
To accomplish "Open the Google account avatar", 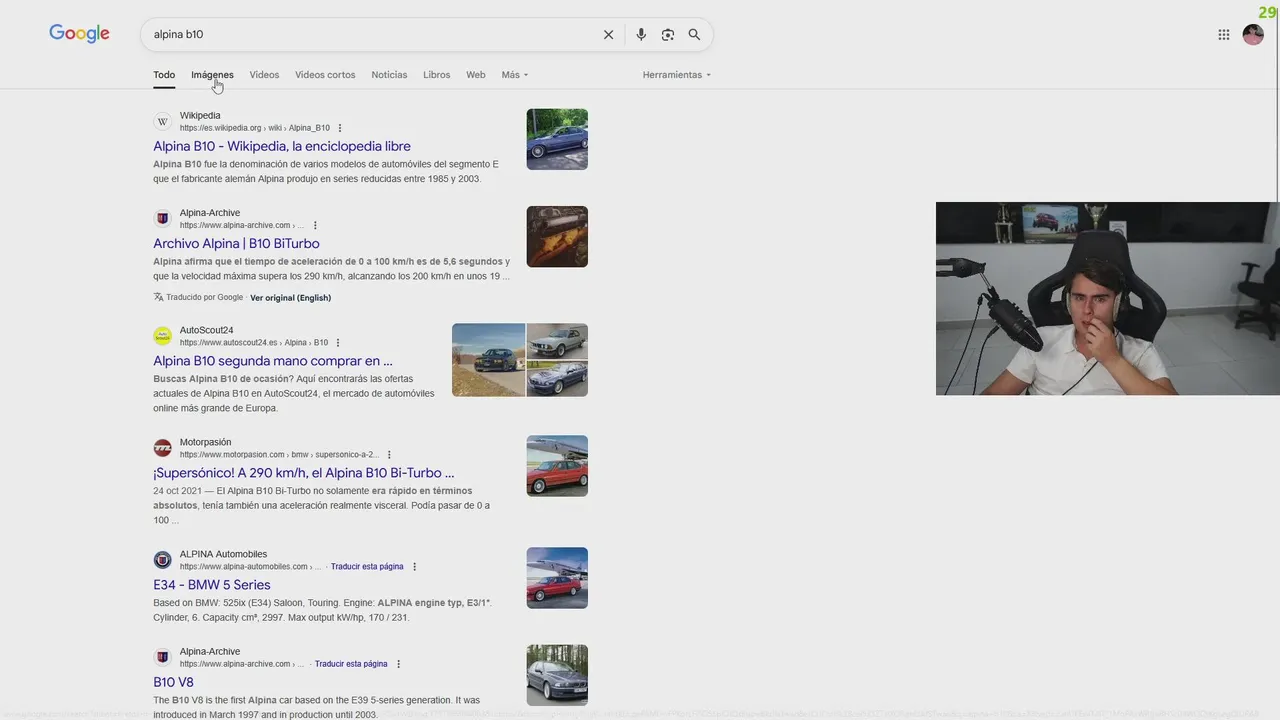I will click(1253, 35).
